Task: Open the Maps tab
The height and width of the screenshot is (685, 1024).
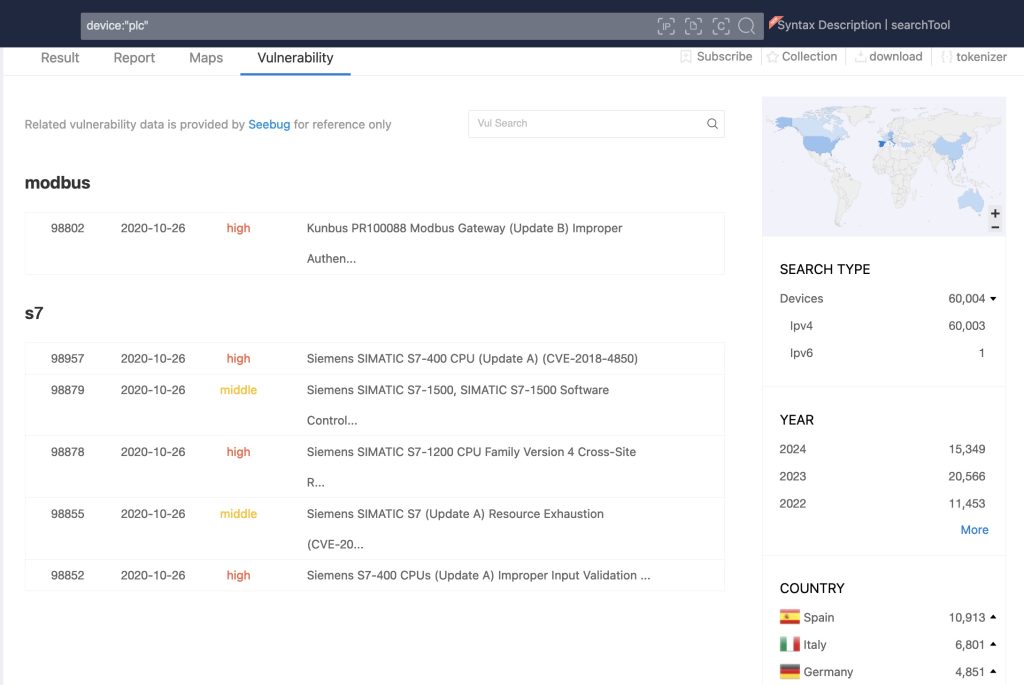Action: (x=206, y=57)
